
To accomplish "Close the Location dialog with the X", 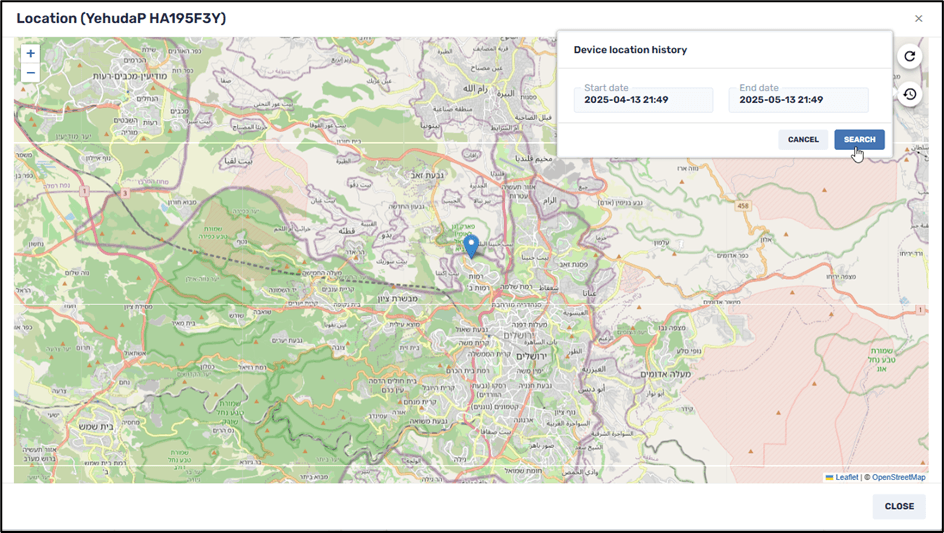I will tap(919, 18).
